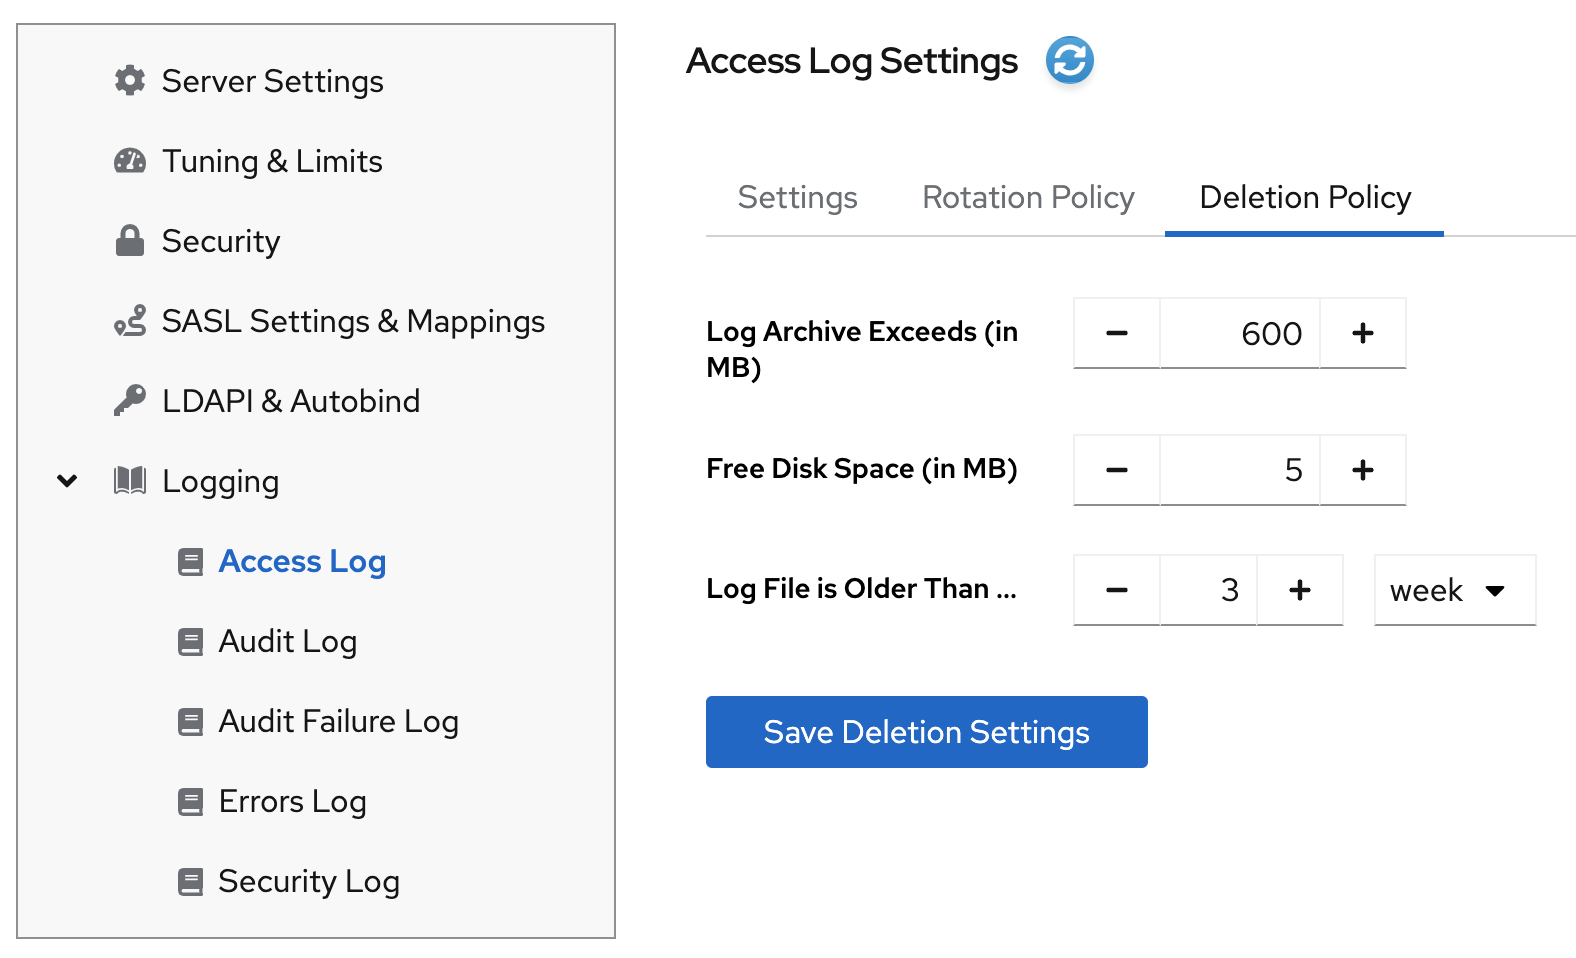The image size is (1576, 958).
Task: Select Security Log in sidebar
Action: (308, 882)
